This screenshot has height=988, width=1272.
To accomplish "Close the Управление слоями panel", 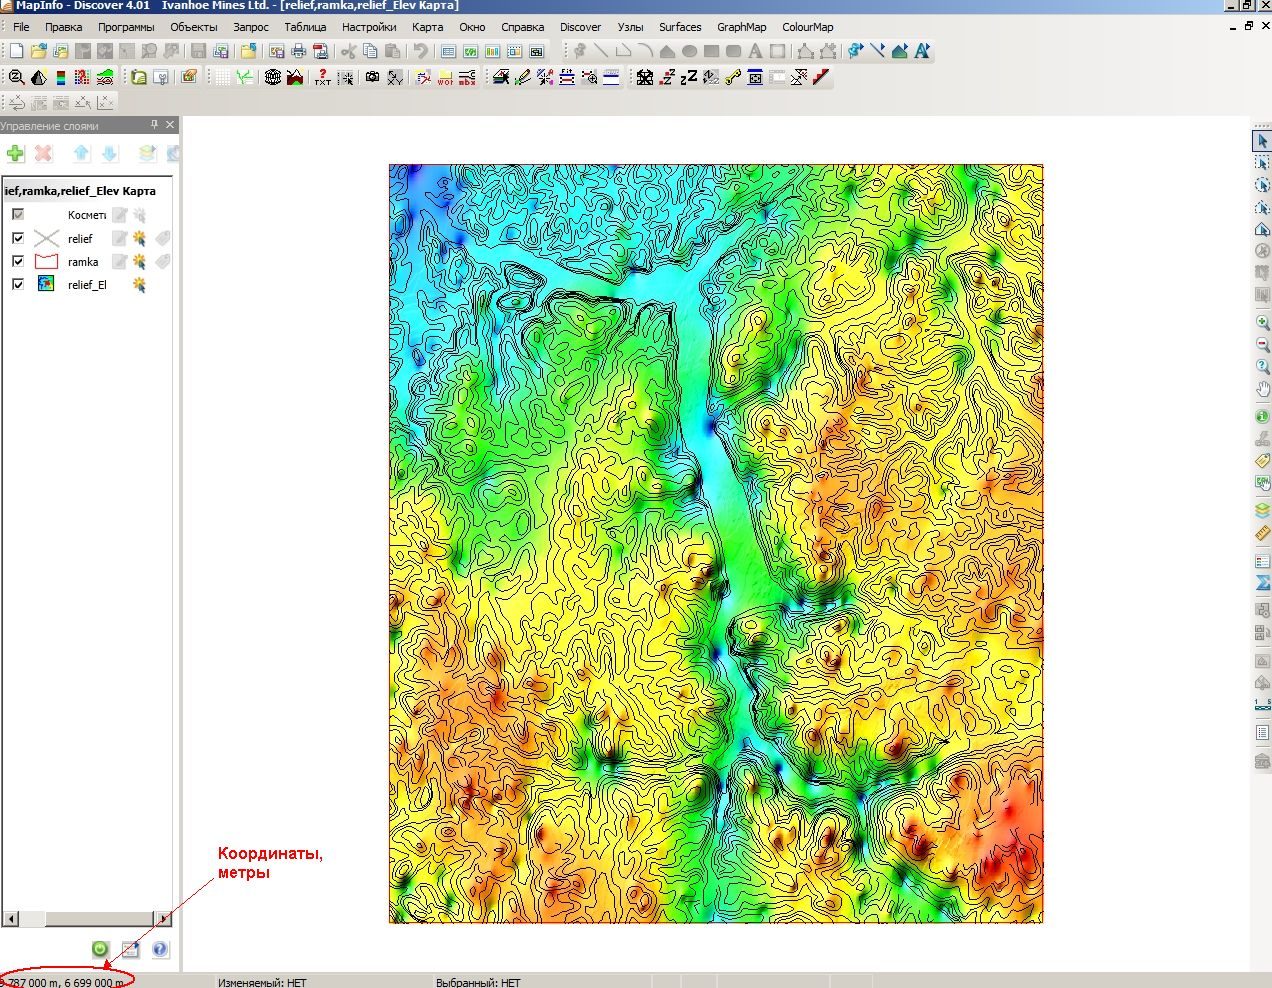I will click(170, 125).
